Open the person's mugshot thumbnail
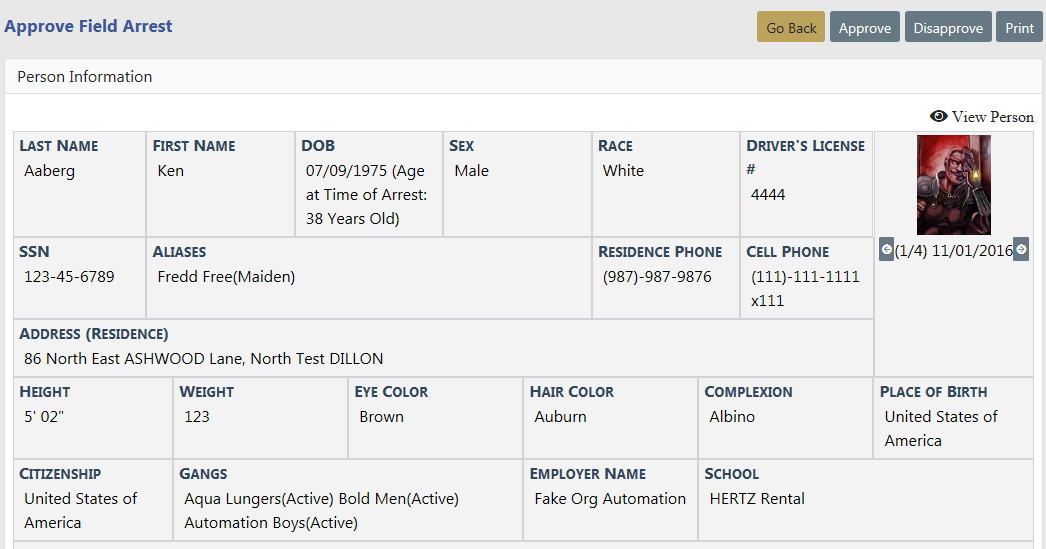This screenshot has width=1046, height=549. coord(953,185)
